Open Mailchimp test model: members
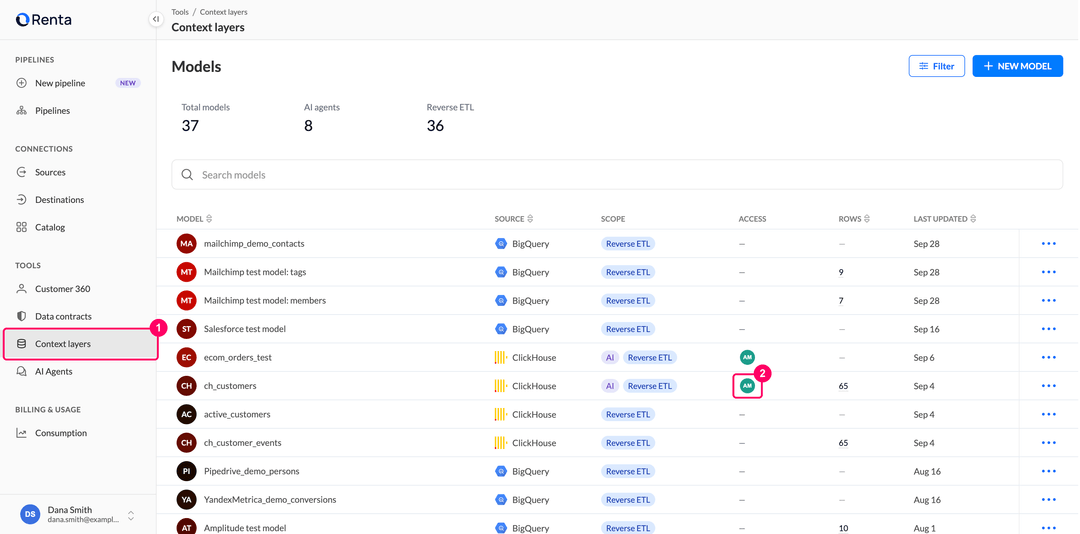1080x534 pixels. pyautogui.click(x=265, y=300)
